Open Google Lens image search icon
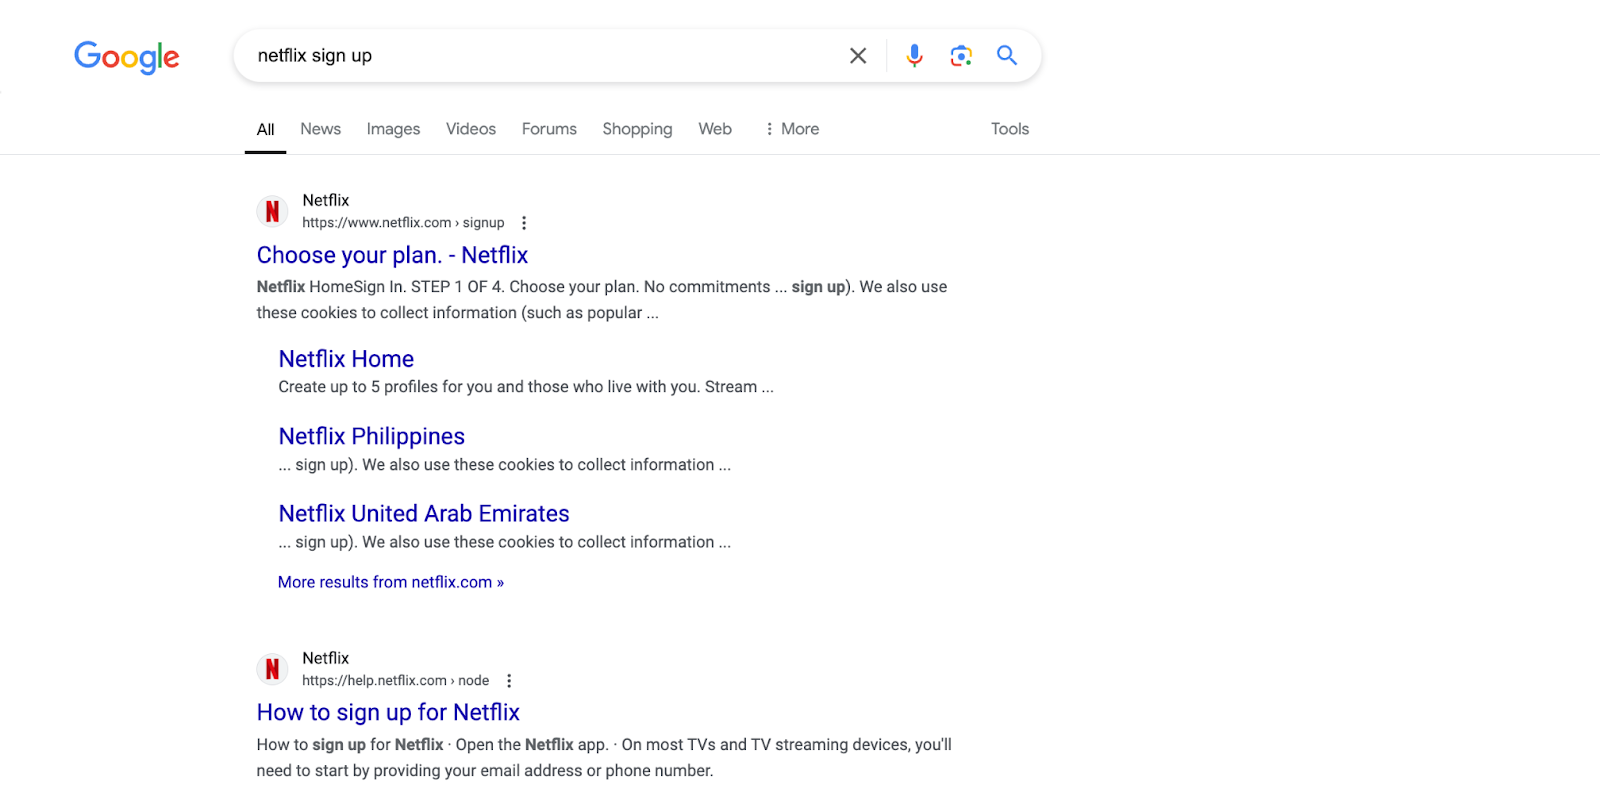The image size is (1600, 808). click(961, 56)
